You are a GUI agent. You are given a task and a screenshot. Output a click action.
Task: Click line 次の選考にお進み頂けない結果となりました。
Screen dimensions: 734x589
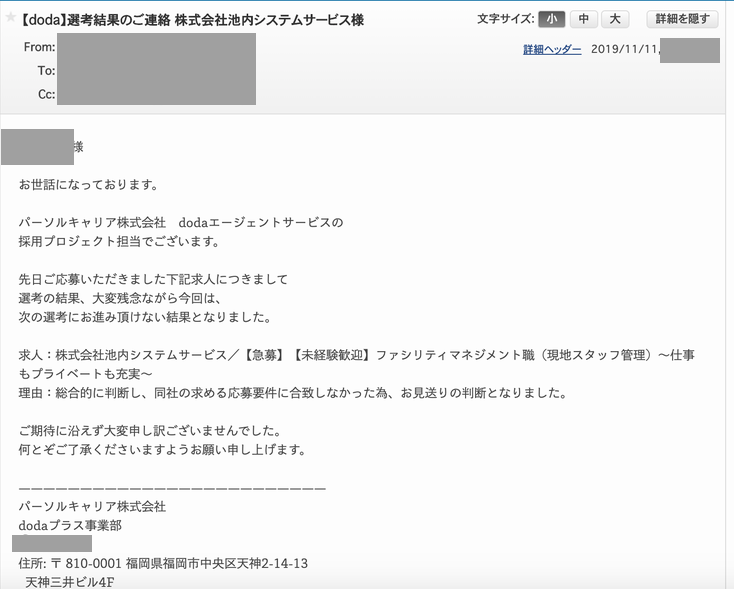pos(146,317)
